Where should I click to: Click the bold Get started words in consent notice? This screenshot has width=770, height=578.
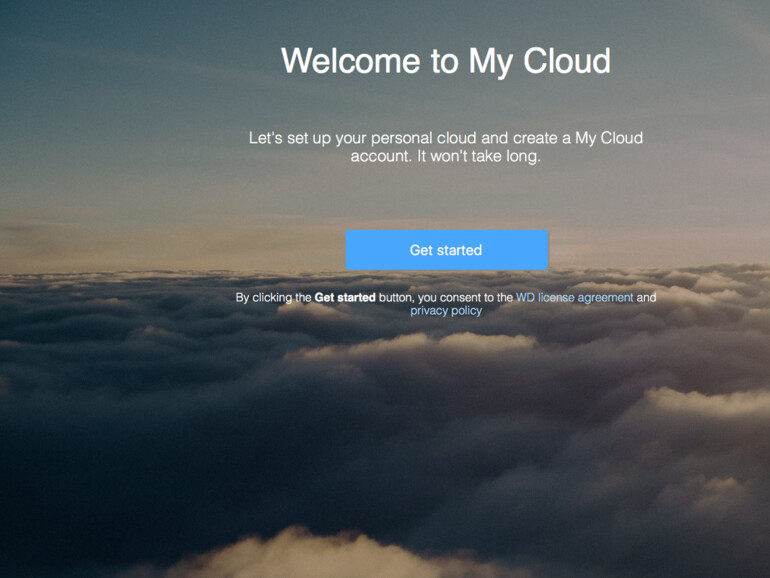click(345, 298)
